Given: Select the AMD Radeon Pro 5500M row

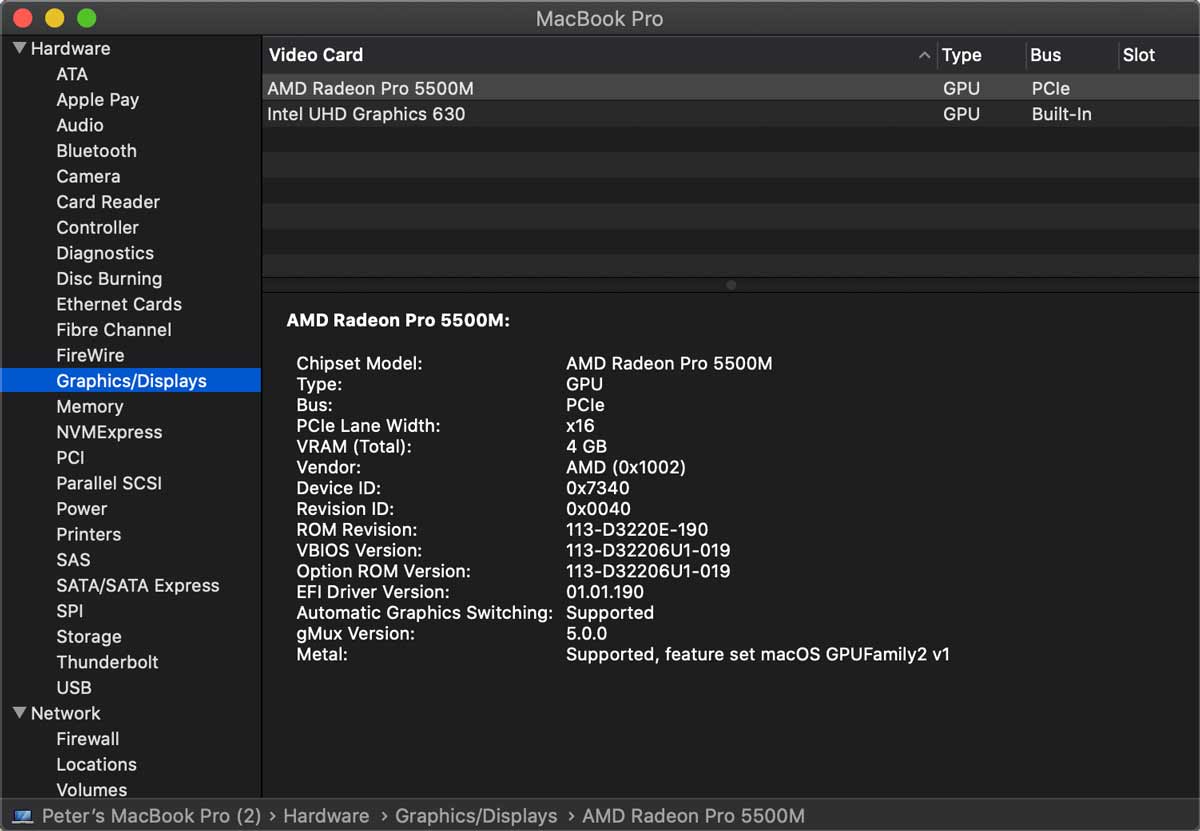Looking at the screenshot, I should 730,88.
